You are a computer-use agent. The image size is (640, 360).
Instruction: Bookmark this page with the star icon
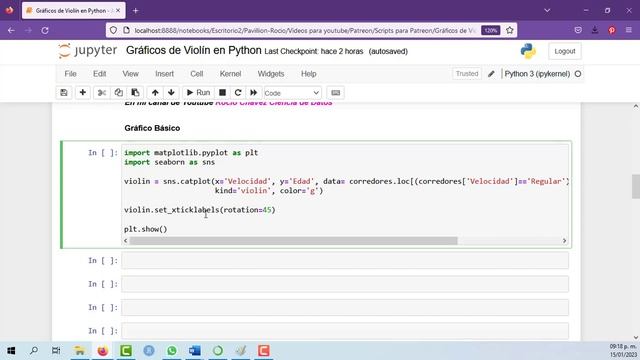(x=509, y=30)
